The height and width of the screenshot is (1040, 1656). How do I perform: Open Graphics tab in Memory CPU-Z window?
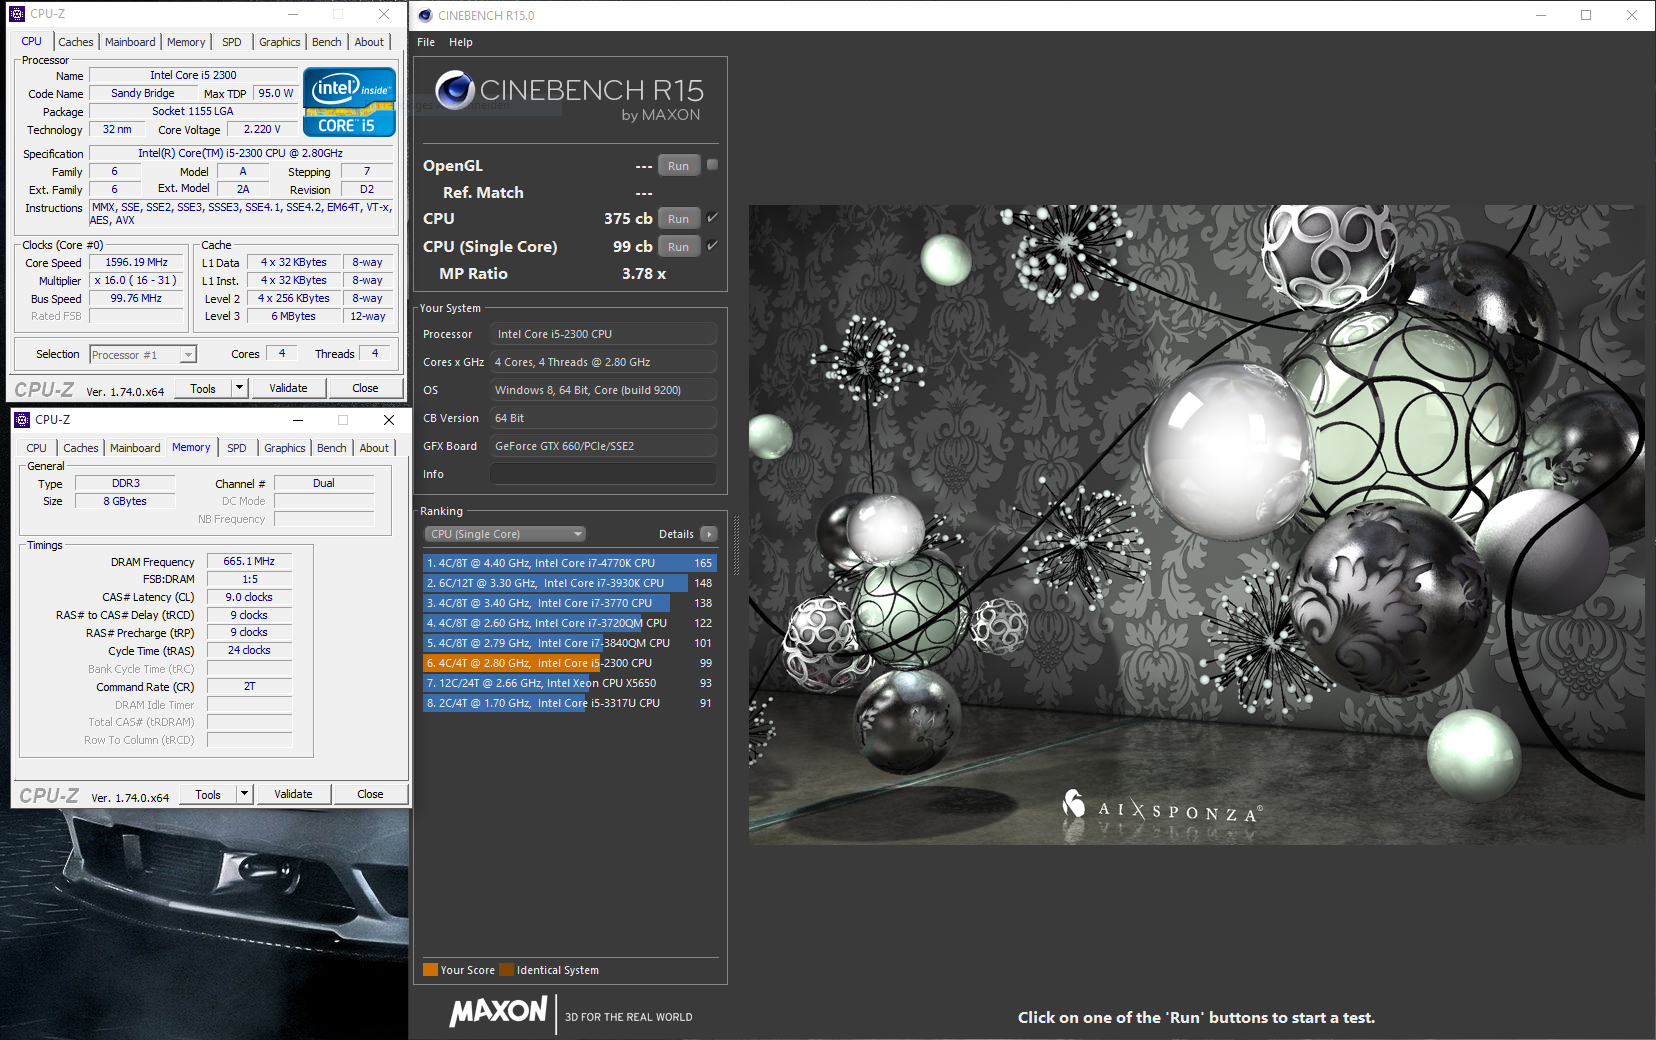click(284, 448)
